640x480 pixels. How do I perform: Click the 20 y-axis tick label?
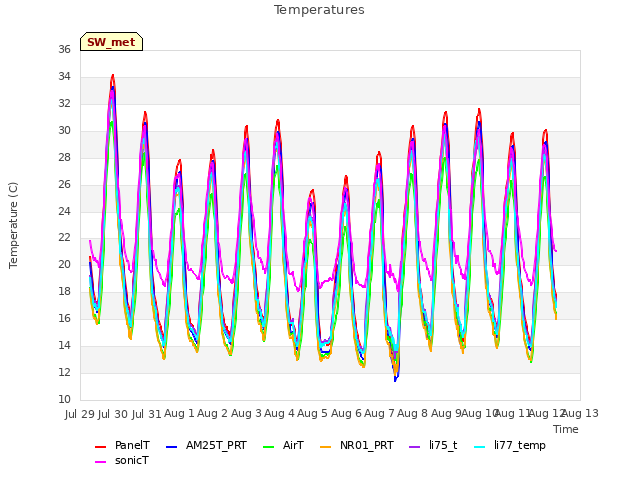[x=64, y=264]
